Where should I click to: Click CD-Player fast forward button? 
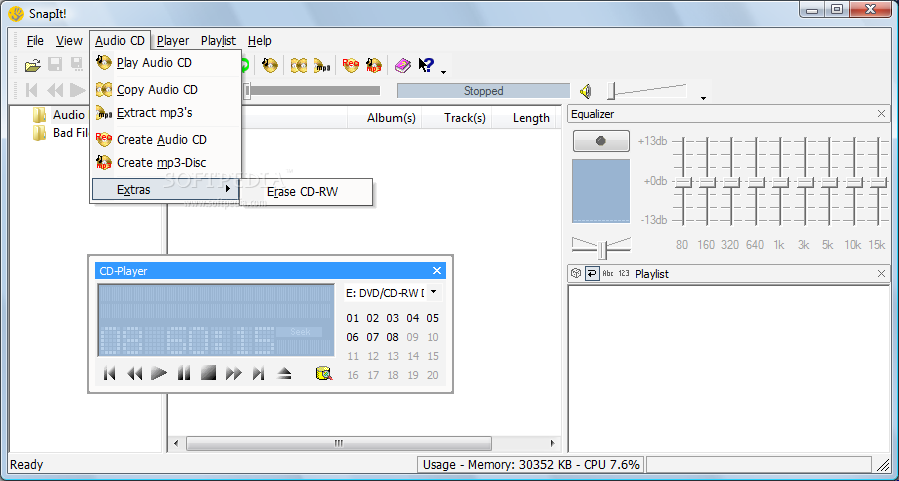[x=233, y=374]
